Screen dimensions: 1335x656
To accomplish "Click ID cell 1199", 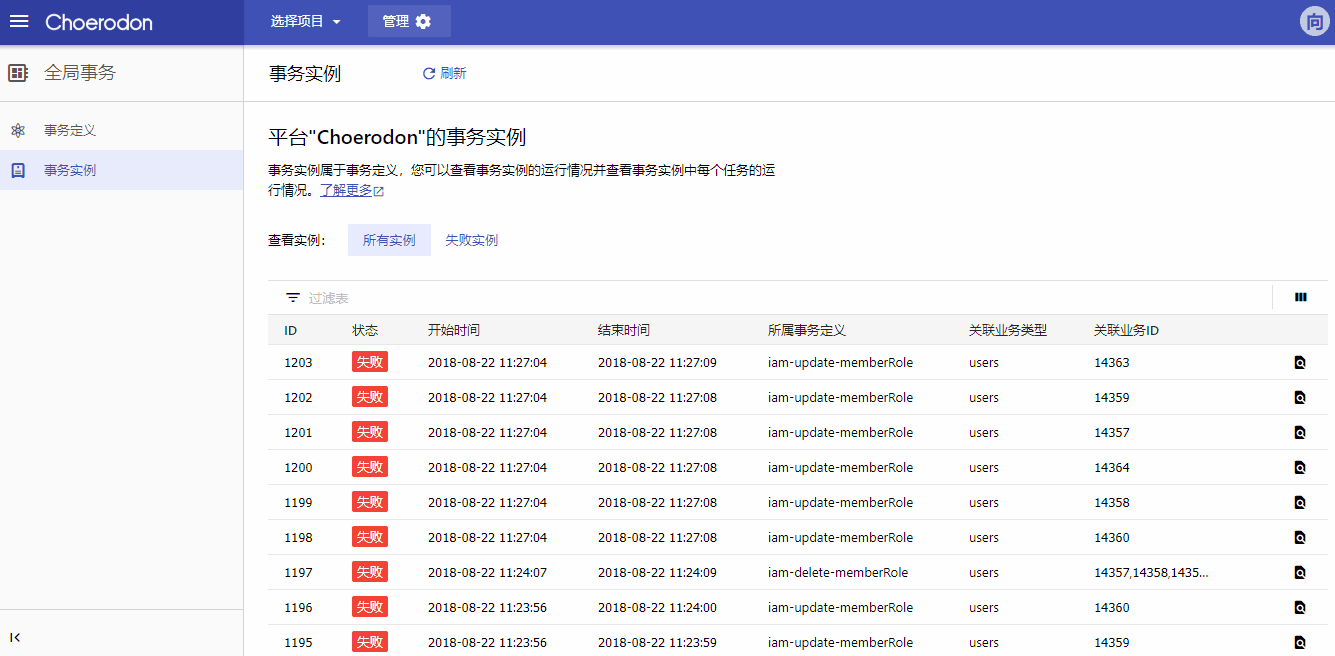I will coord(298,502).
